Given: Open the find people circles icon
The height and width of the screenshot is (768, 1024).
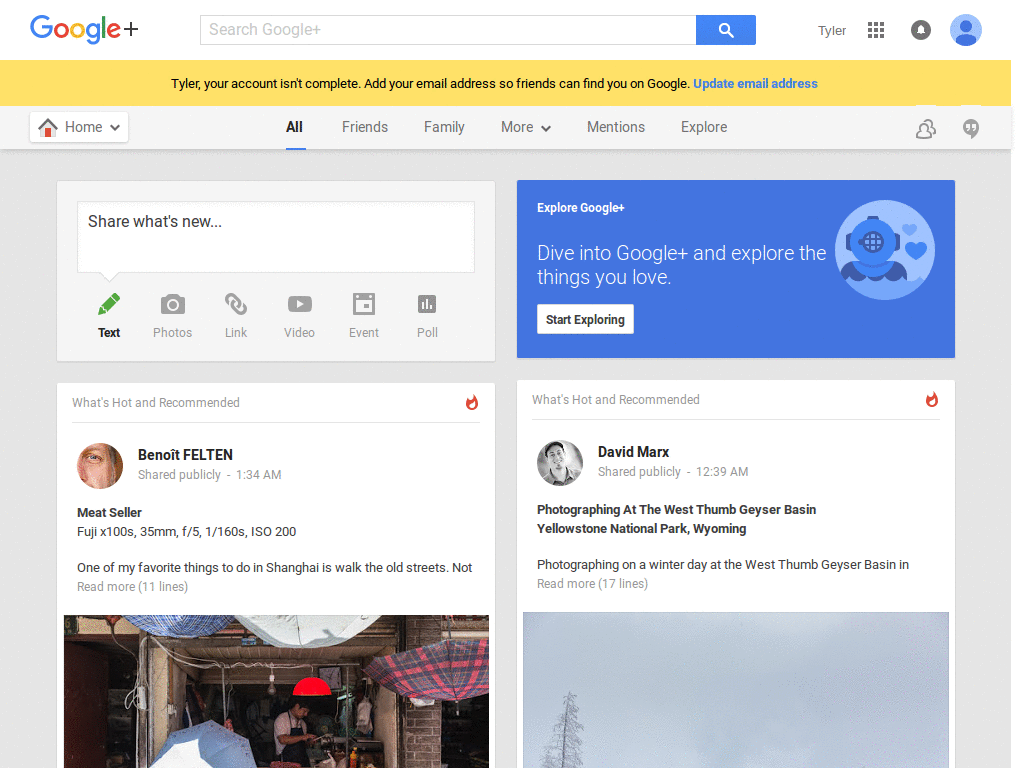Looking at the screenshot, I should [x=926, y=129].
